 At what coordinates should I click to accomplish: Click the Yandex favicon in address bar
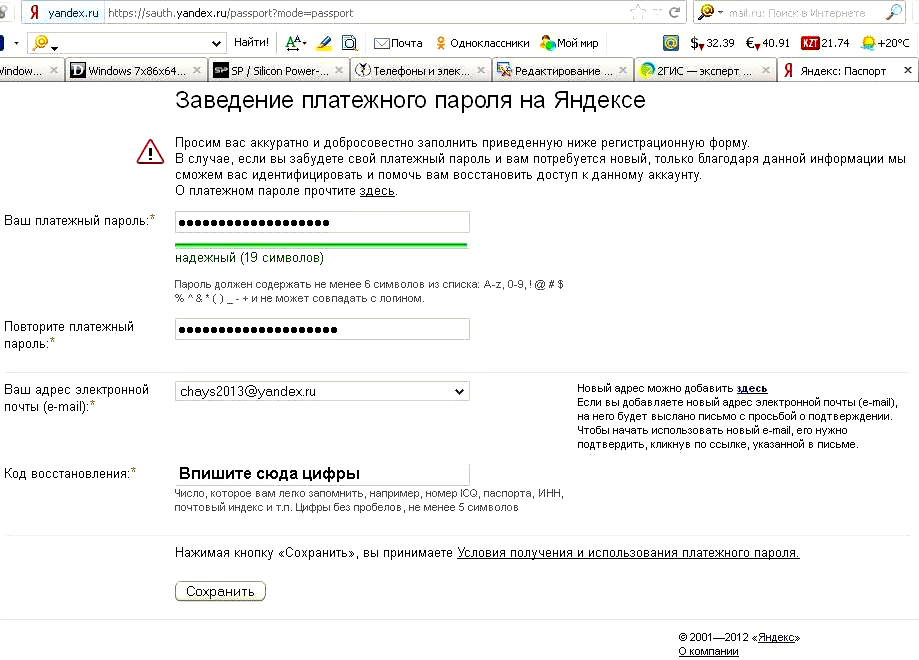tap(35, 12)
